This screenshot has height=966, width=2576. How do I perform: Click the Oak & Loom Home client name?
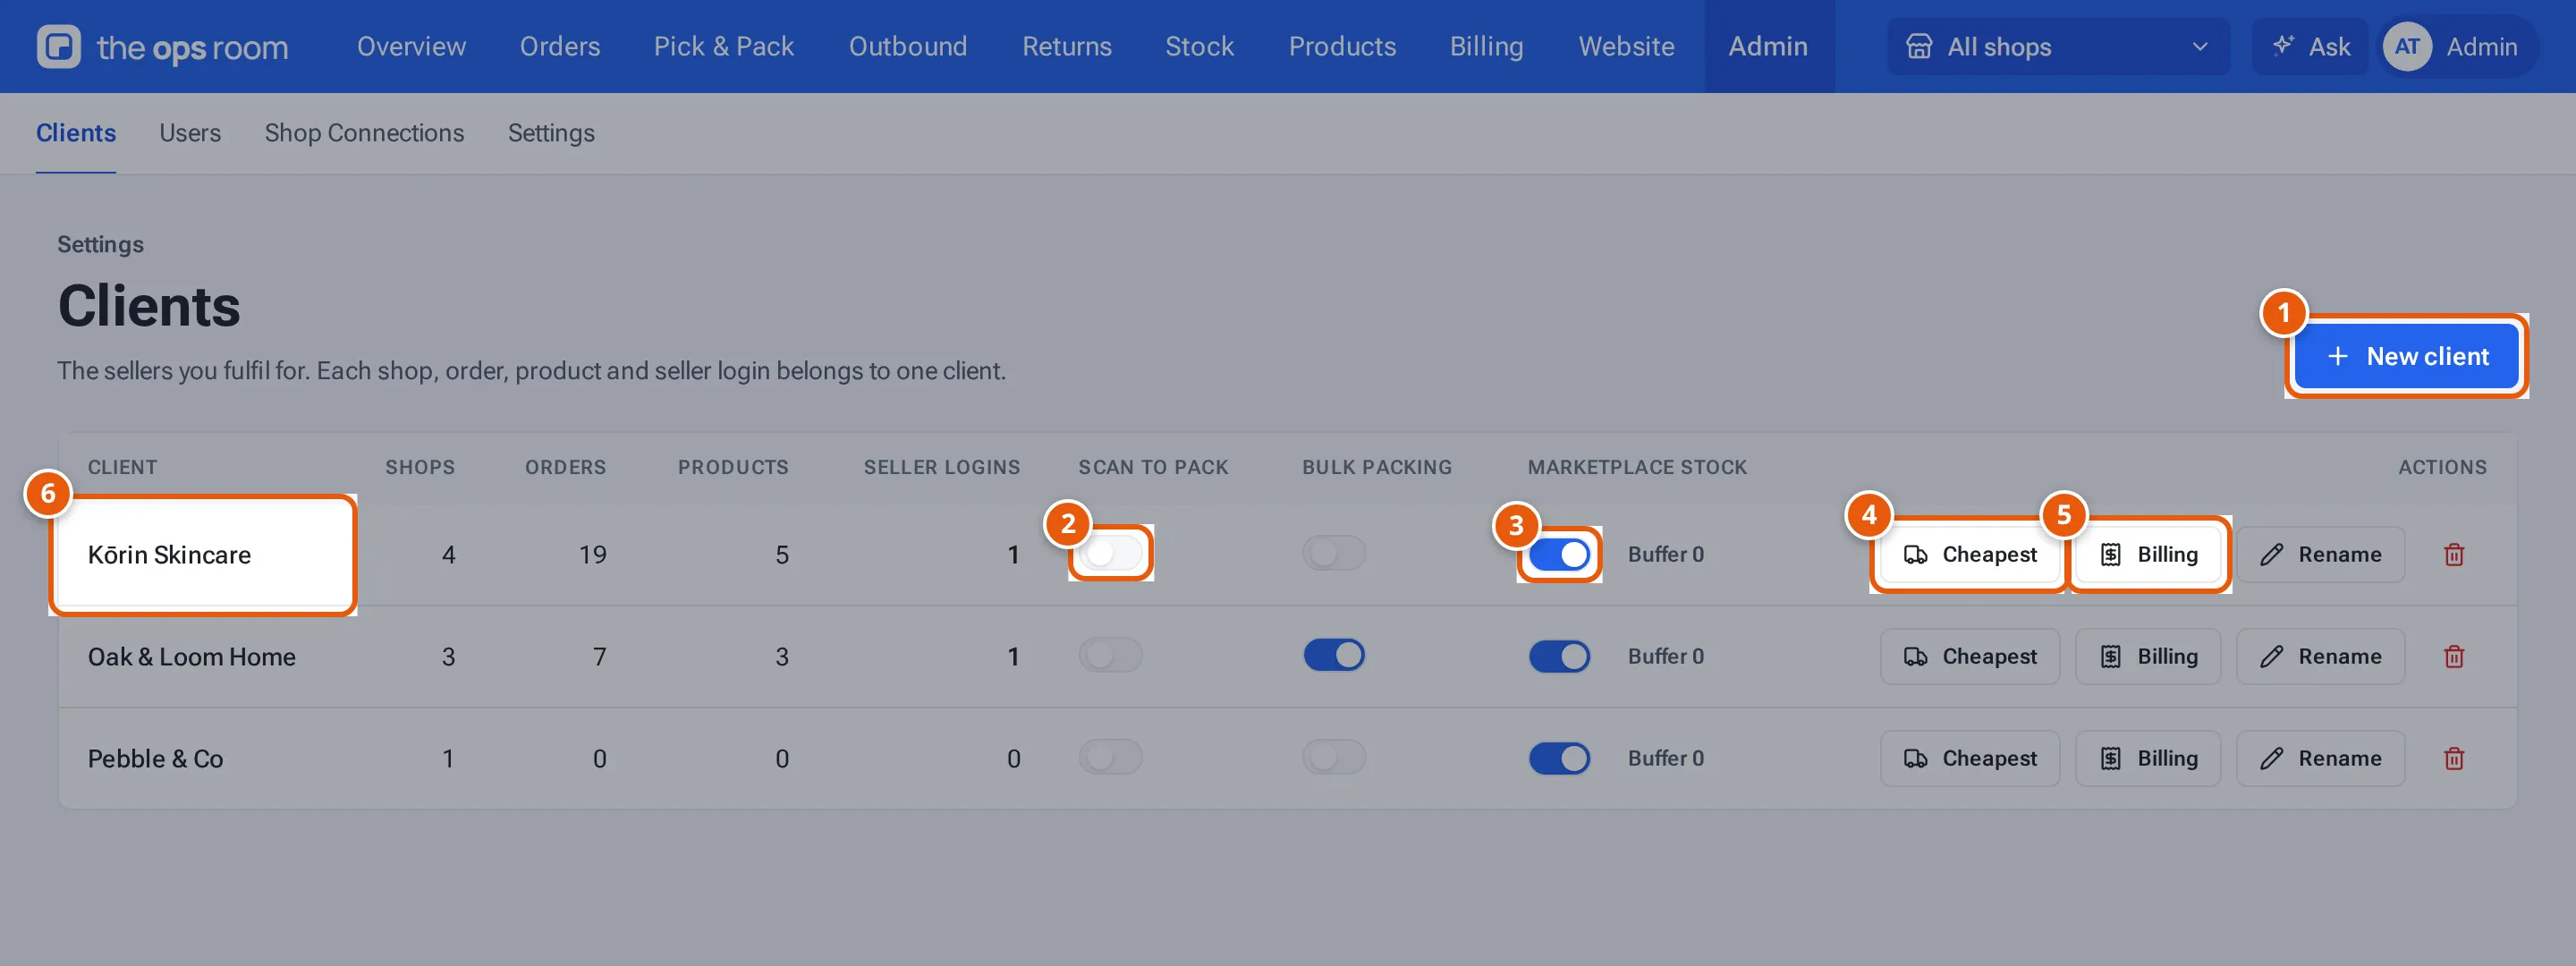coord(191,656)
